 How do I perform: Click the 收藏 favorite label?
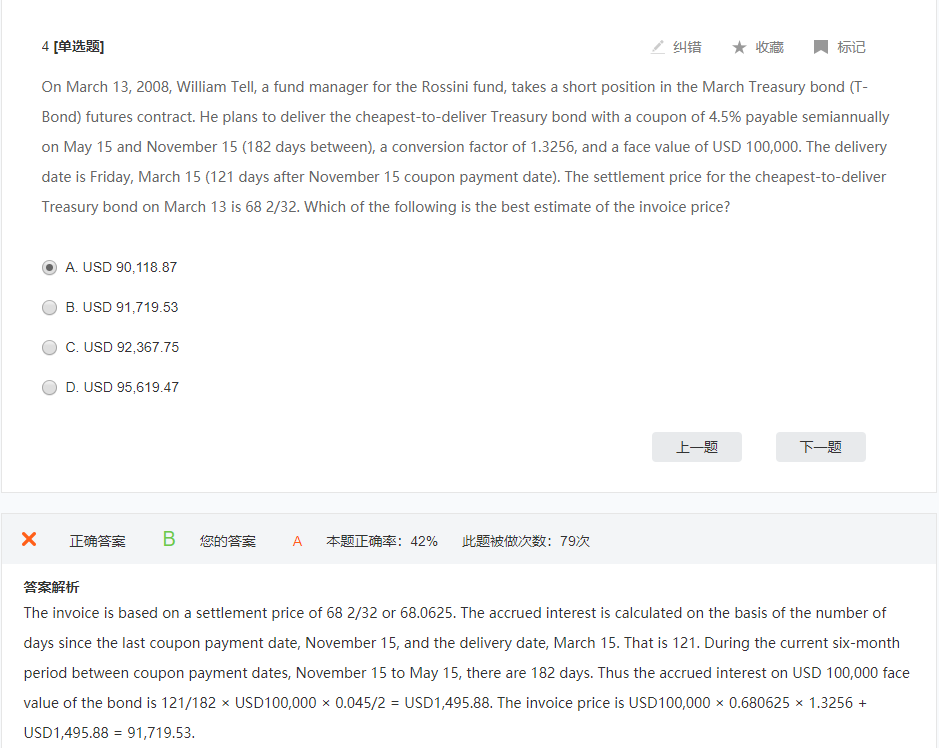pos(770,47)
